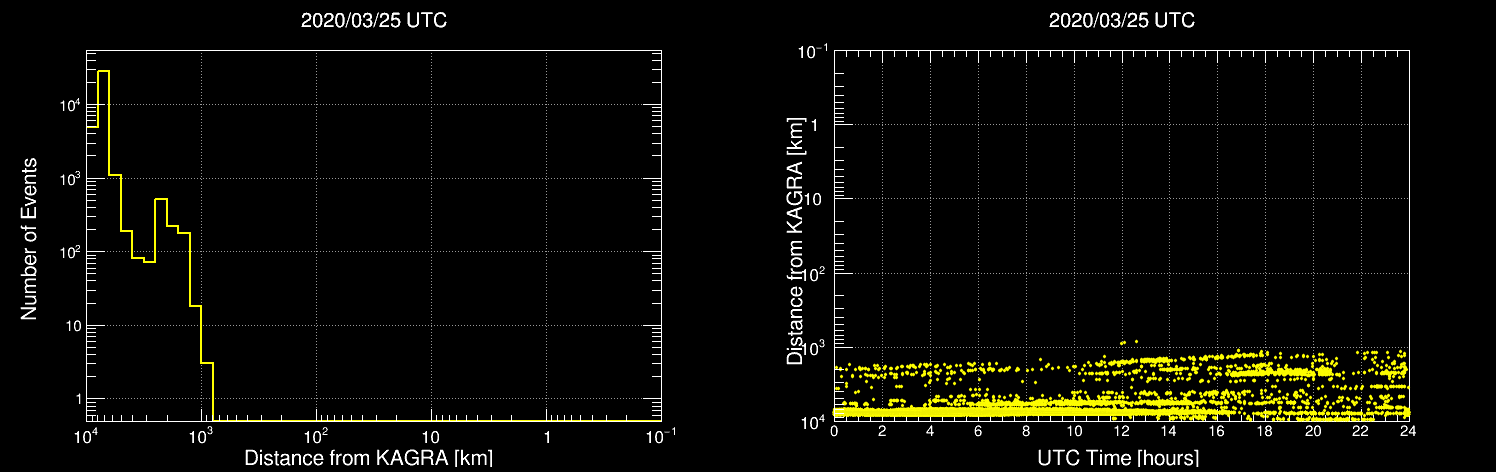
Task: Click the 14 hour tick on the UTC axis
Action: pos(1170,433)
